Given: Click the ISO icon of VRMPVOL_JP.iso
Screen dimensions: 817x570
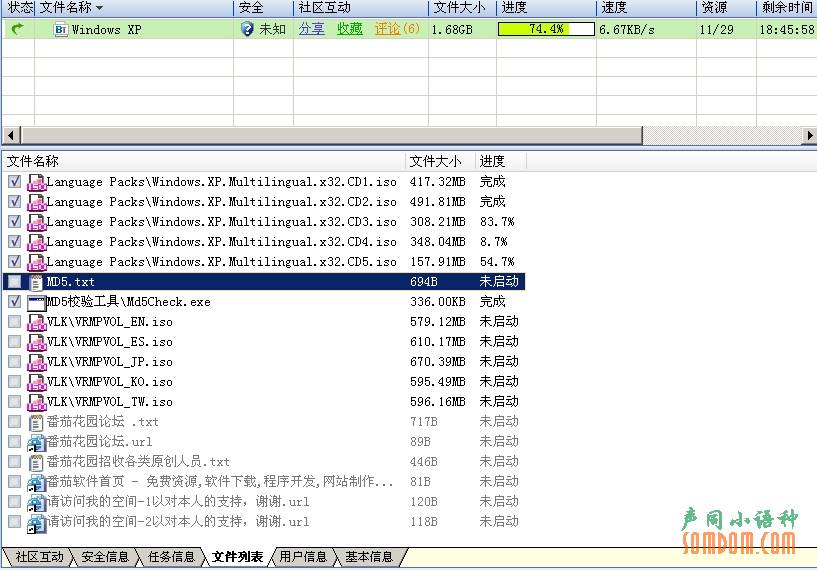Looking at the screenshot, I should coord(36,362).
